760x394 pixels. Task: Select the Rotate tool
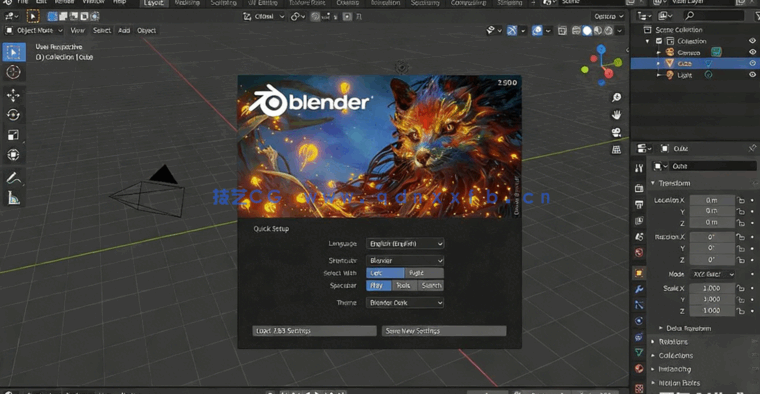pos(14,115)
